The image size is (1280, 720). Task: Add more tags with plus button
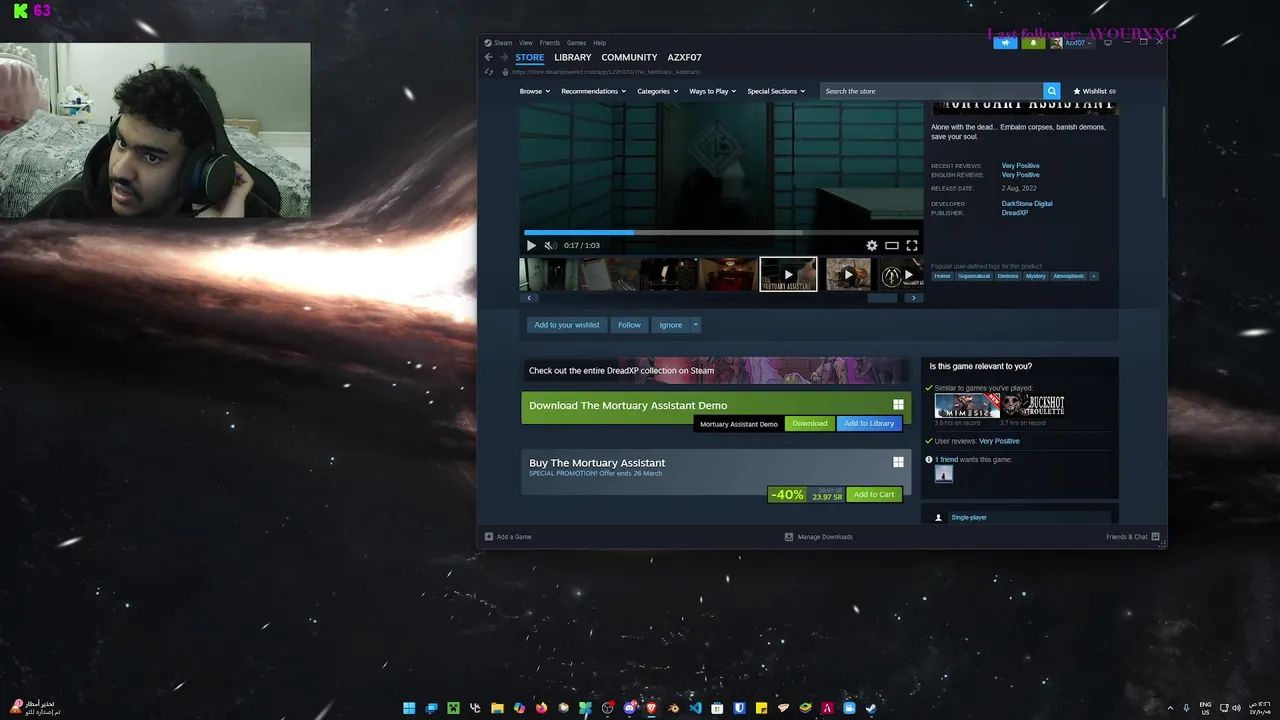pyautogui.click(x=1094, y=276)
